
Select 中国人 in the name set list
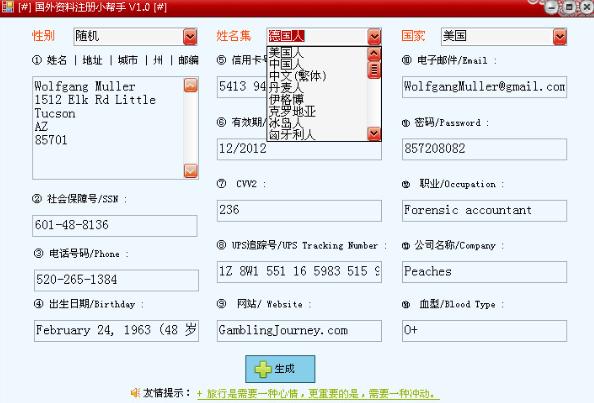coord(317,64)
